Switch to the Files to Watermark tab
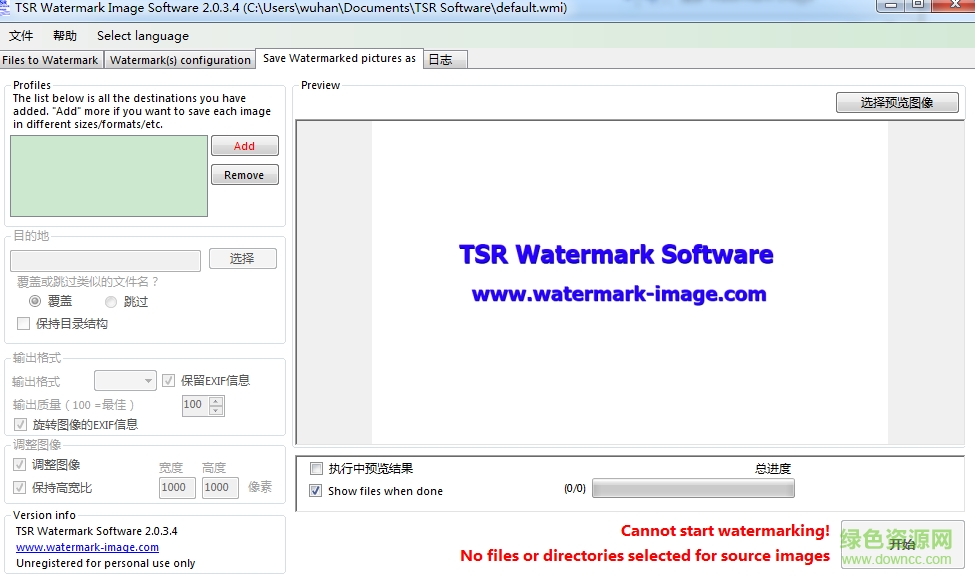This screenshot has height=578, width=975. (x=51, y=59)
